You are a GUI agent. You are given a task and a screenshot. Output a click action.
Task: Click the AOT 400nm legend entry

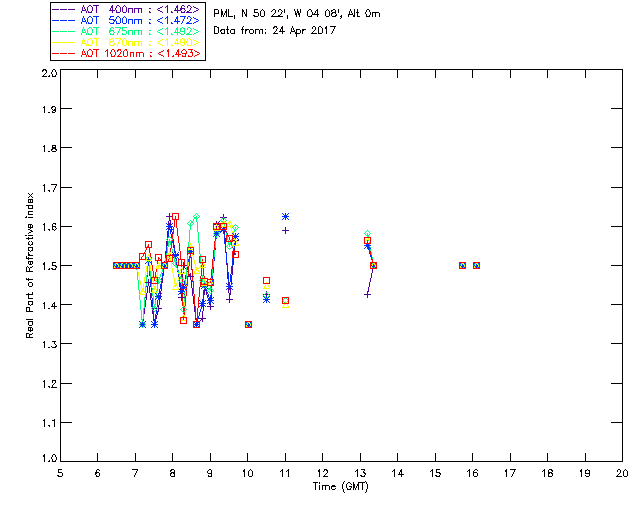point(127,9)
